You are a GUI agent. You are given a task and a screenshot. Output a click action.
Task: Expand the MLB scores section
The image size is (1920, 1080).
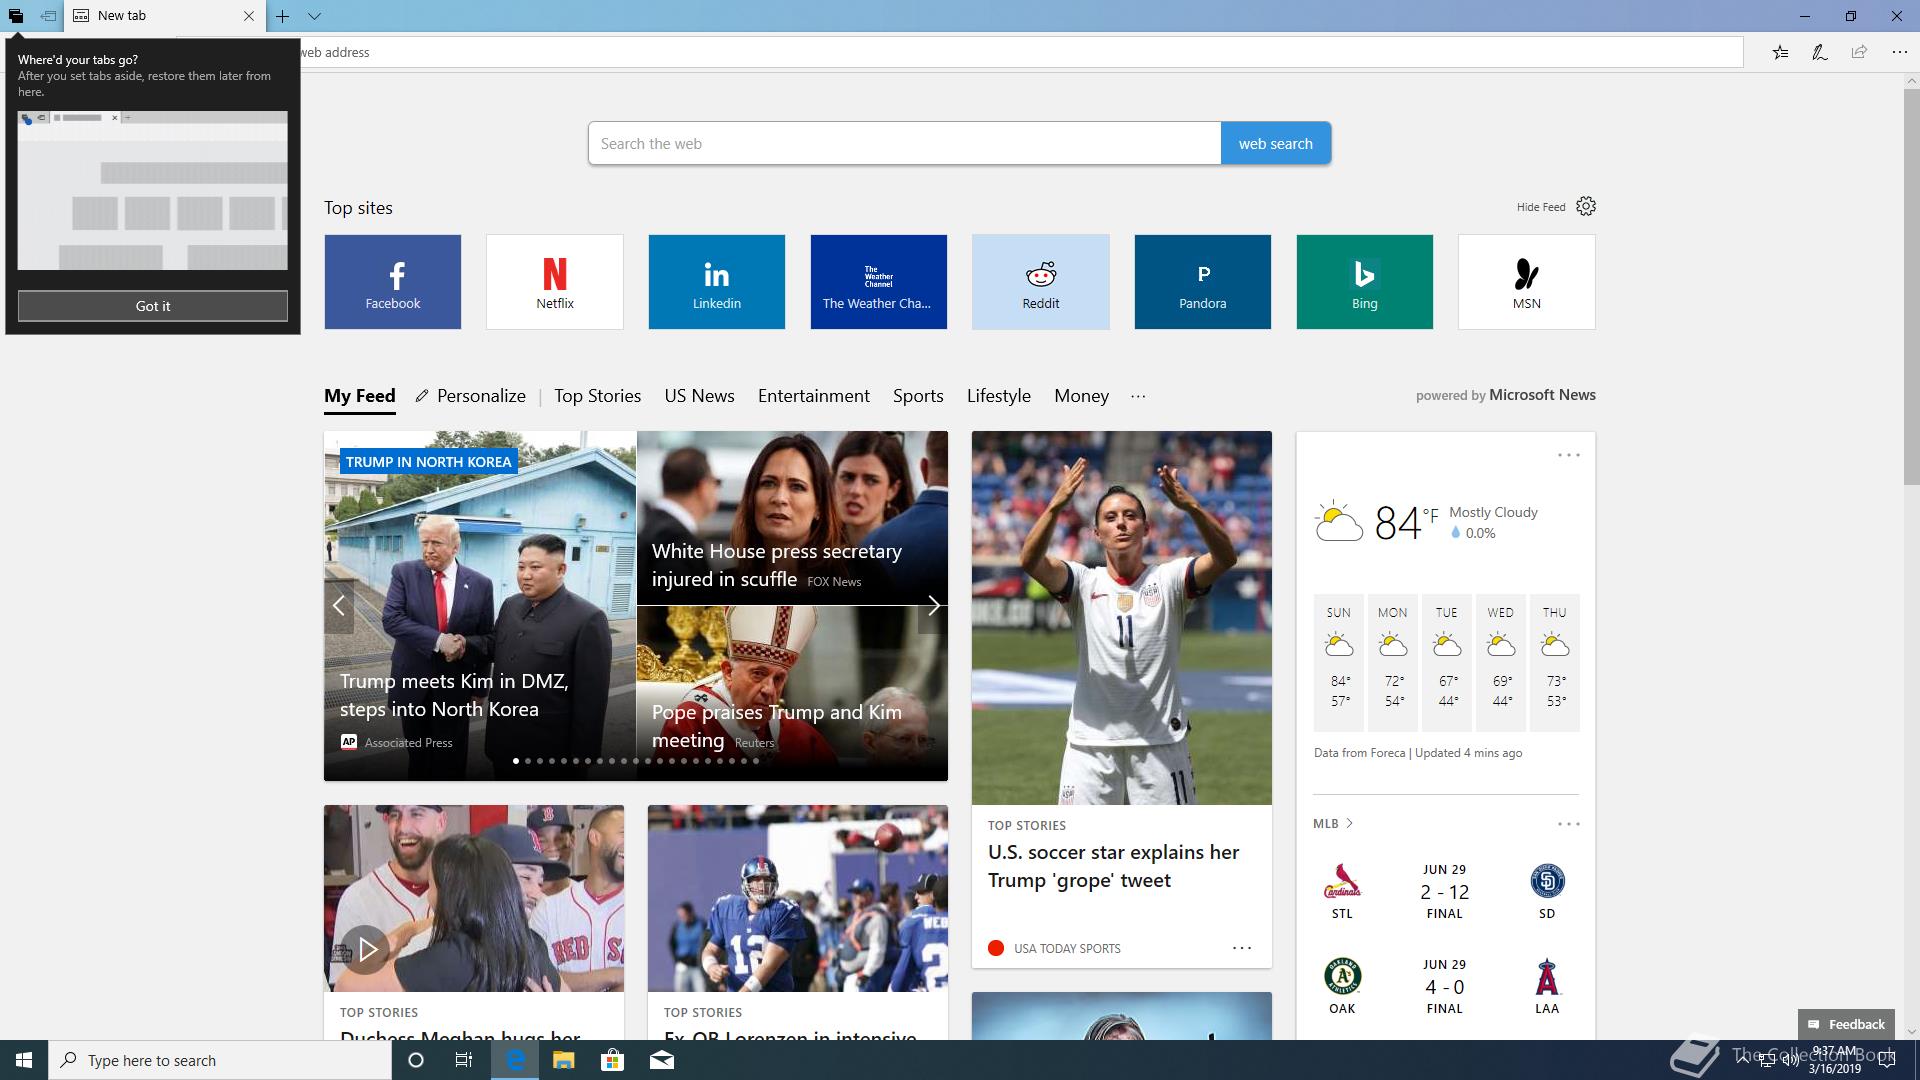pyautogui.click(x=1333, y=823)
